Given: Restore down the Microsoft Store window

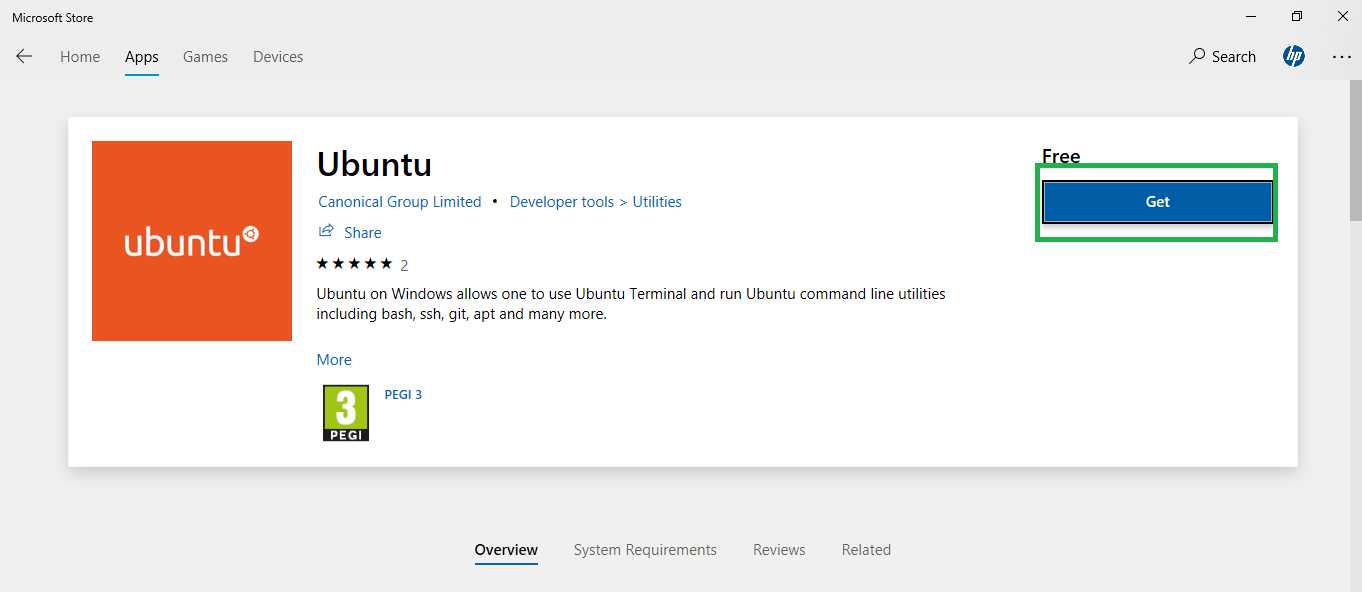Looking at the screenshot, I should pos(1297,17).
